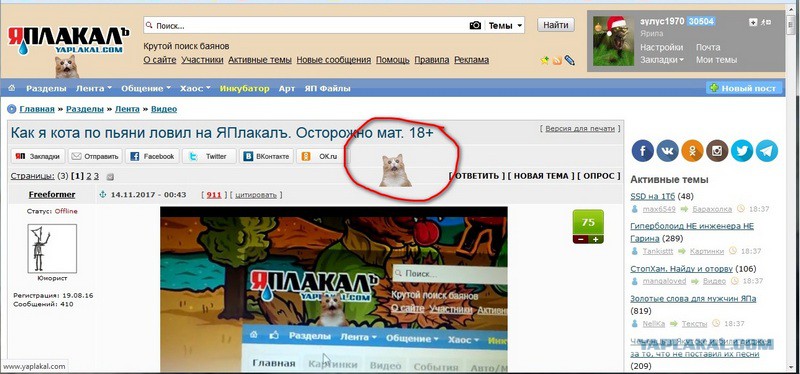Expand the Общение menu in navbar

(x=146, y=88)
